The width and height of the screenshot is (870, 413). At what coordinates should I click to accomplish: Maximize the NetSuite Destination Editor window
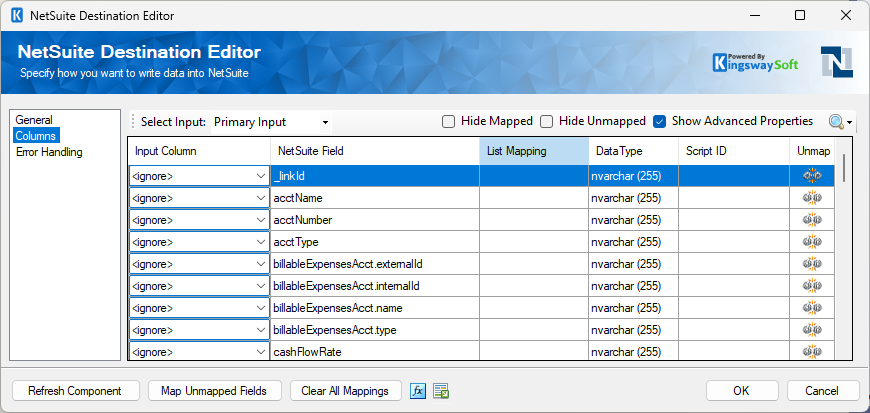click(x=800, y=16)
